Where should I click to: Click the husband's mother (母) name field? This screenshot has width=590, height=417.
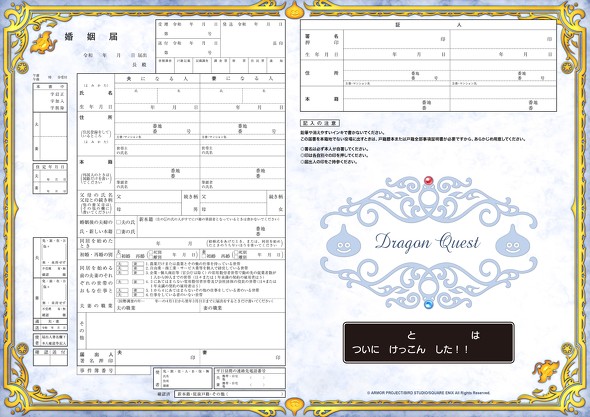[148, 209]
